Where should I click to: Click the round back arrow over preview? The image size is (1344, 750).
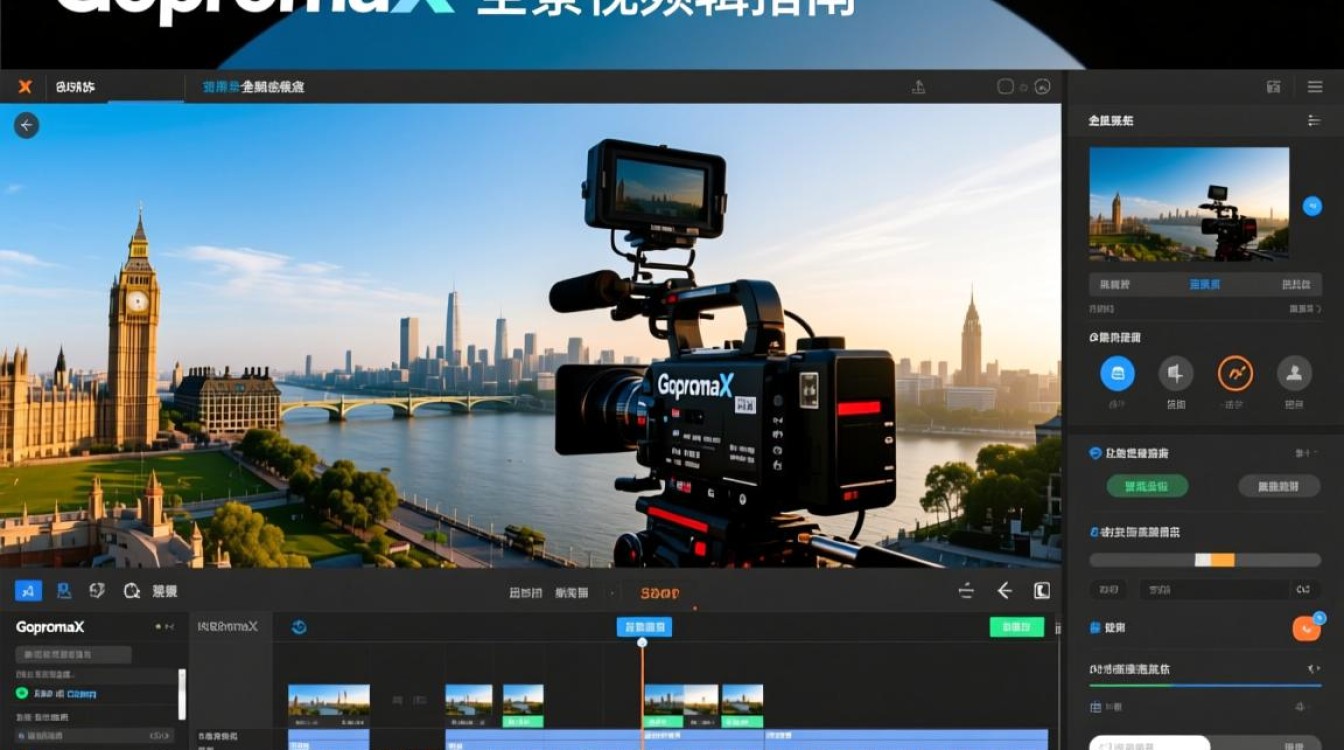(27, 125)
